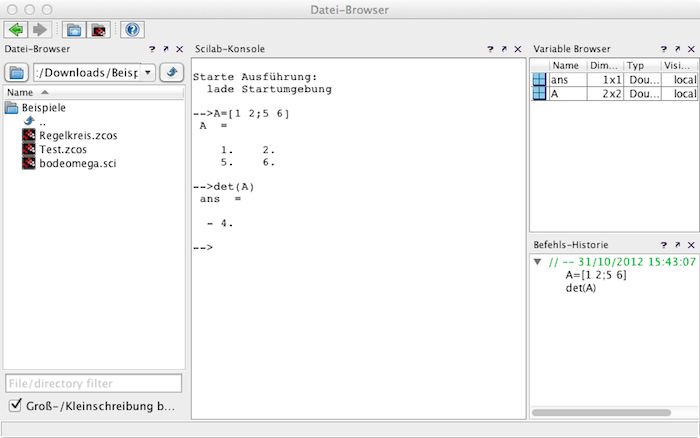Click the blue folder toolbar icon
Viewport: 700px width, 438px height.
pos(74,30)
